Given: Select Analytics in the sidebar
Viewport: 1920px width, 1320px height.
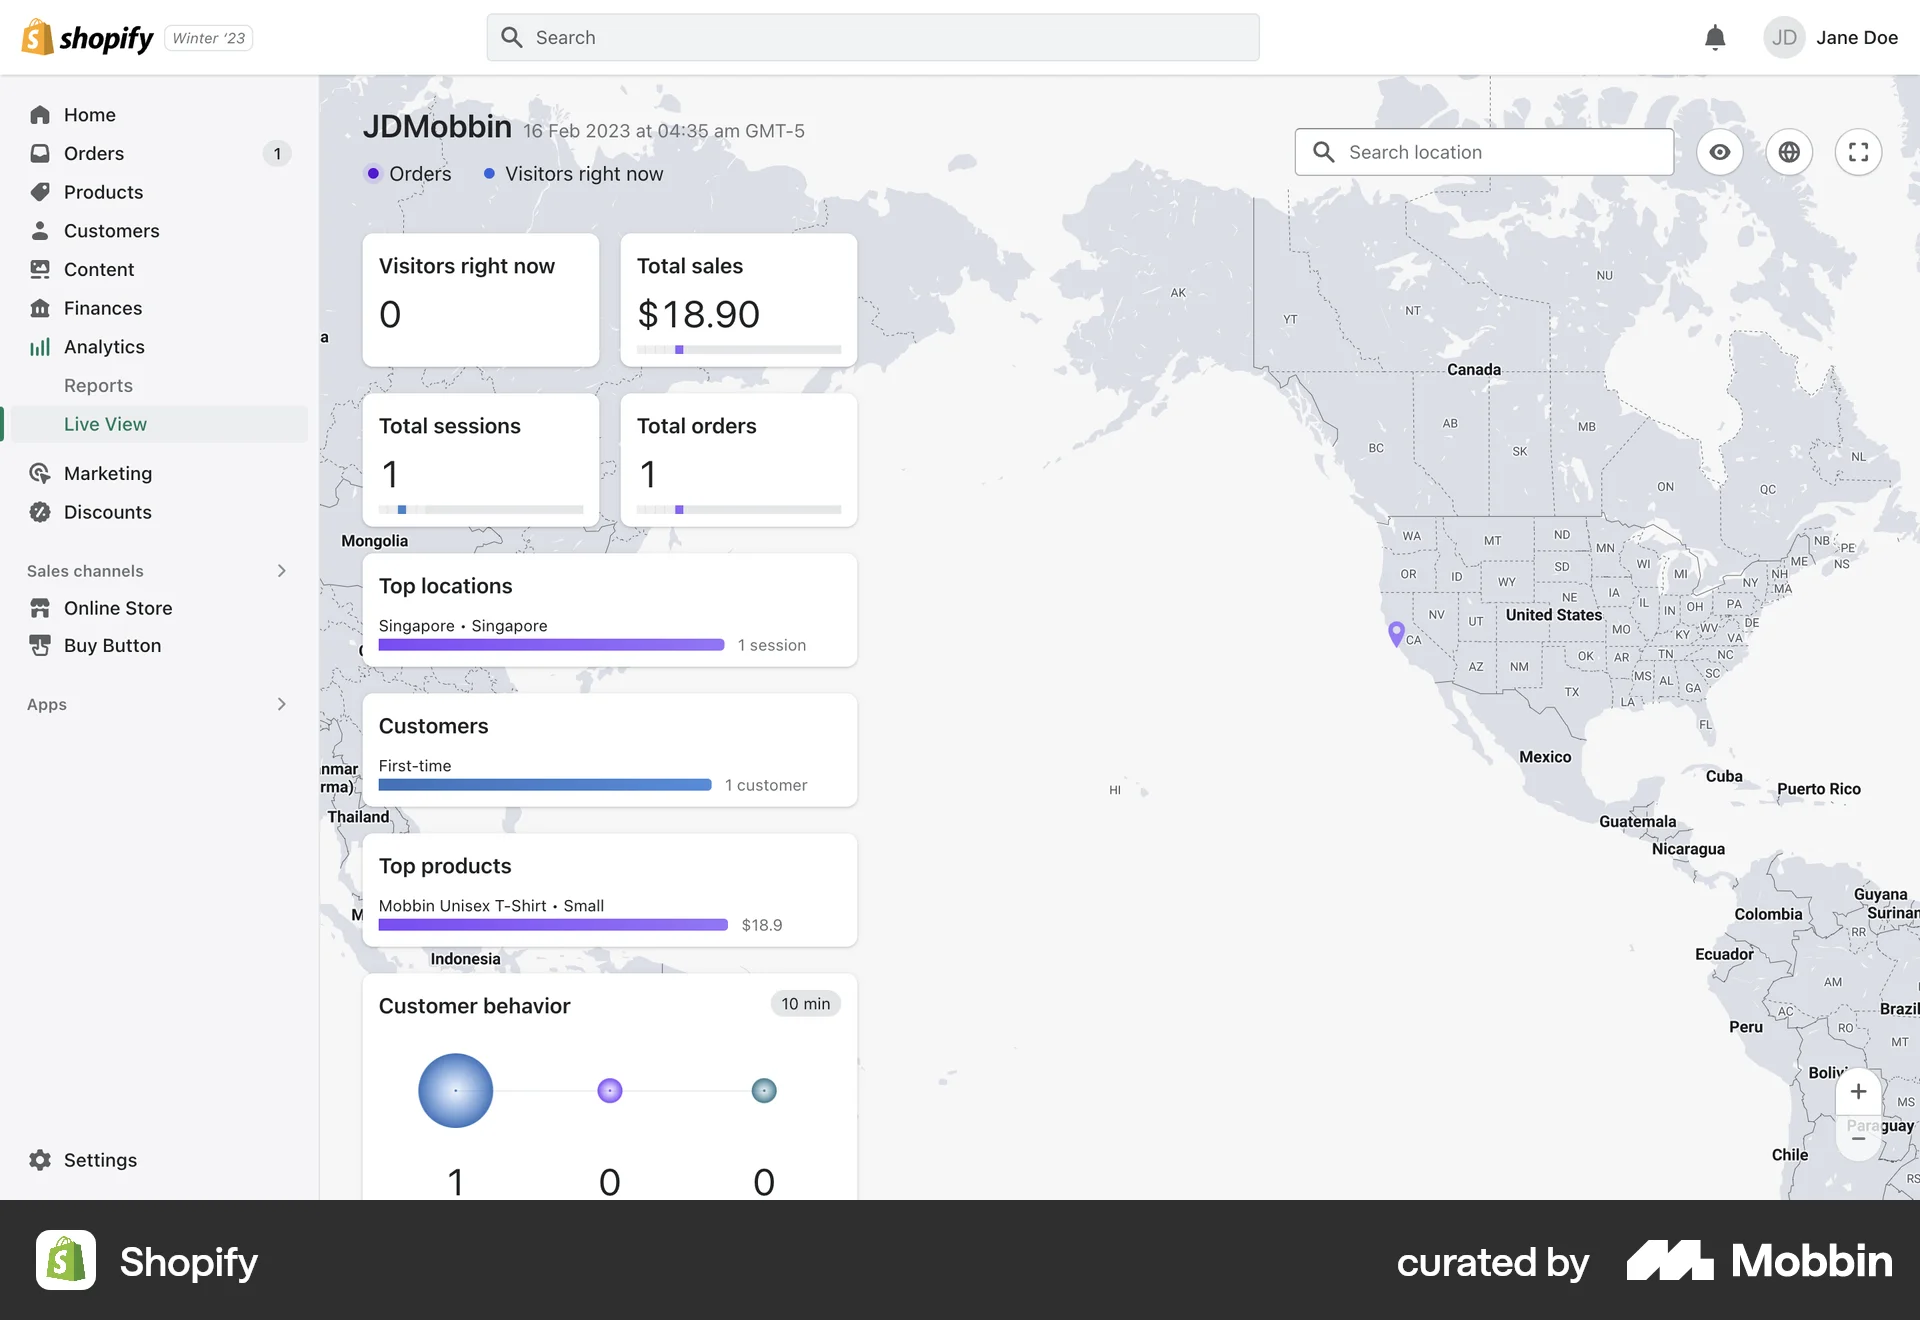Looking at the screenshot, I should pyautogui.click(x=103, y=346).
